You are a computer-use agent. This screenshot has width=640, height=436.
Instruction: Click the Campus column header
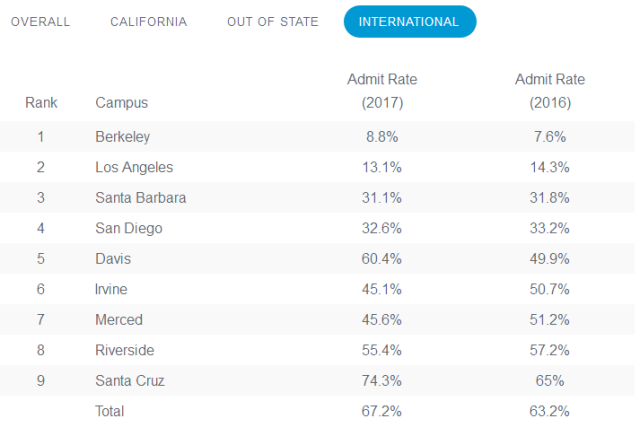click(120, 102)
